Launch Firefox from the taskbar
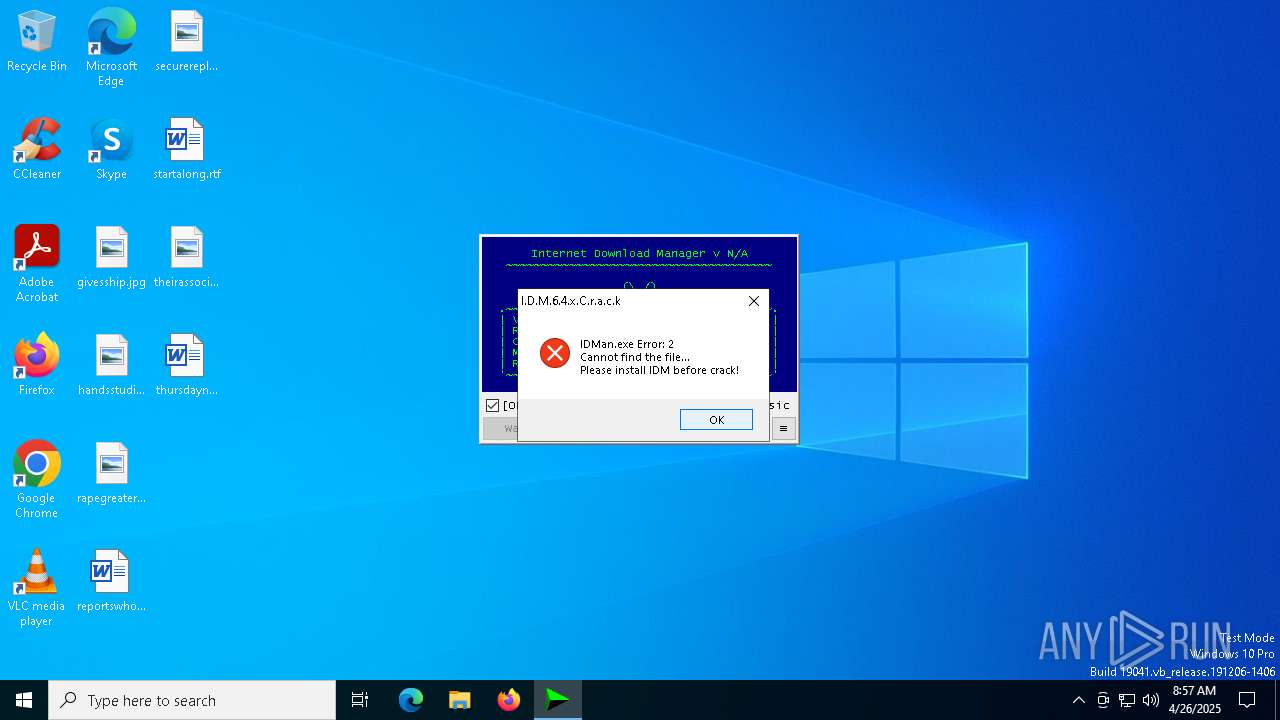Screen dimensions: 1280x720 pyautogui.click(x=509, y=700)
